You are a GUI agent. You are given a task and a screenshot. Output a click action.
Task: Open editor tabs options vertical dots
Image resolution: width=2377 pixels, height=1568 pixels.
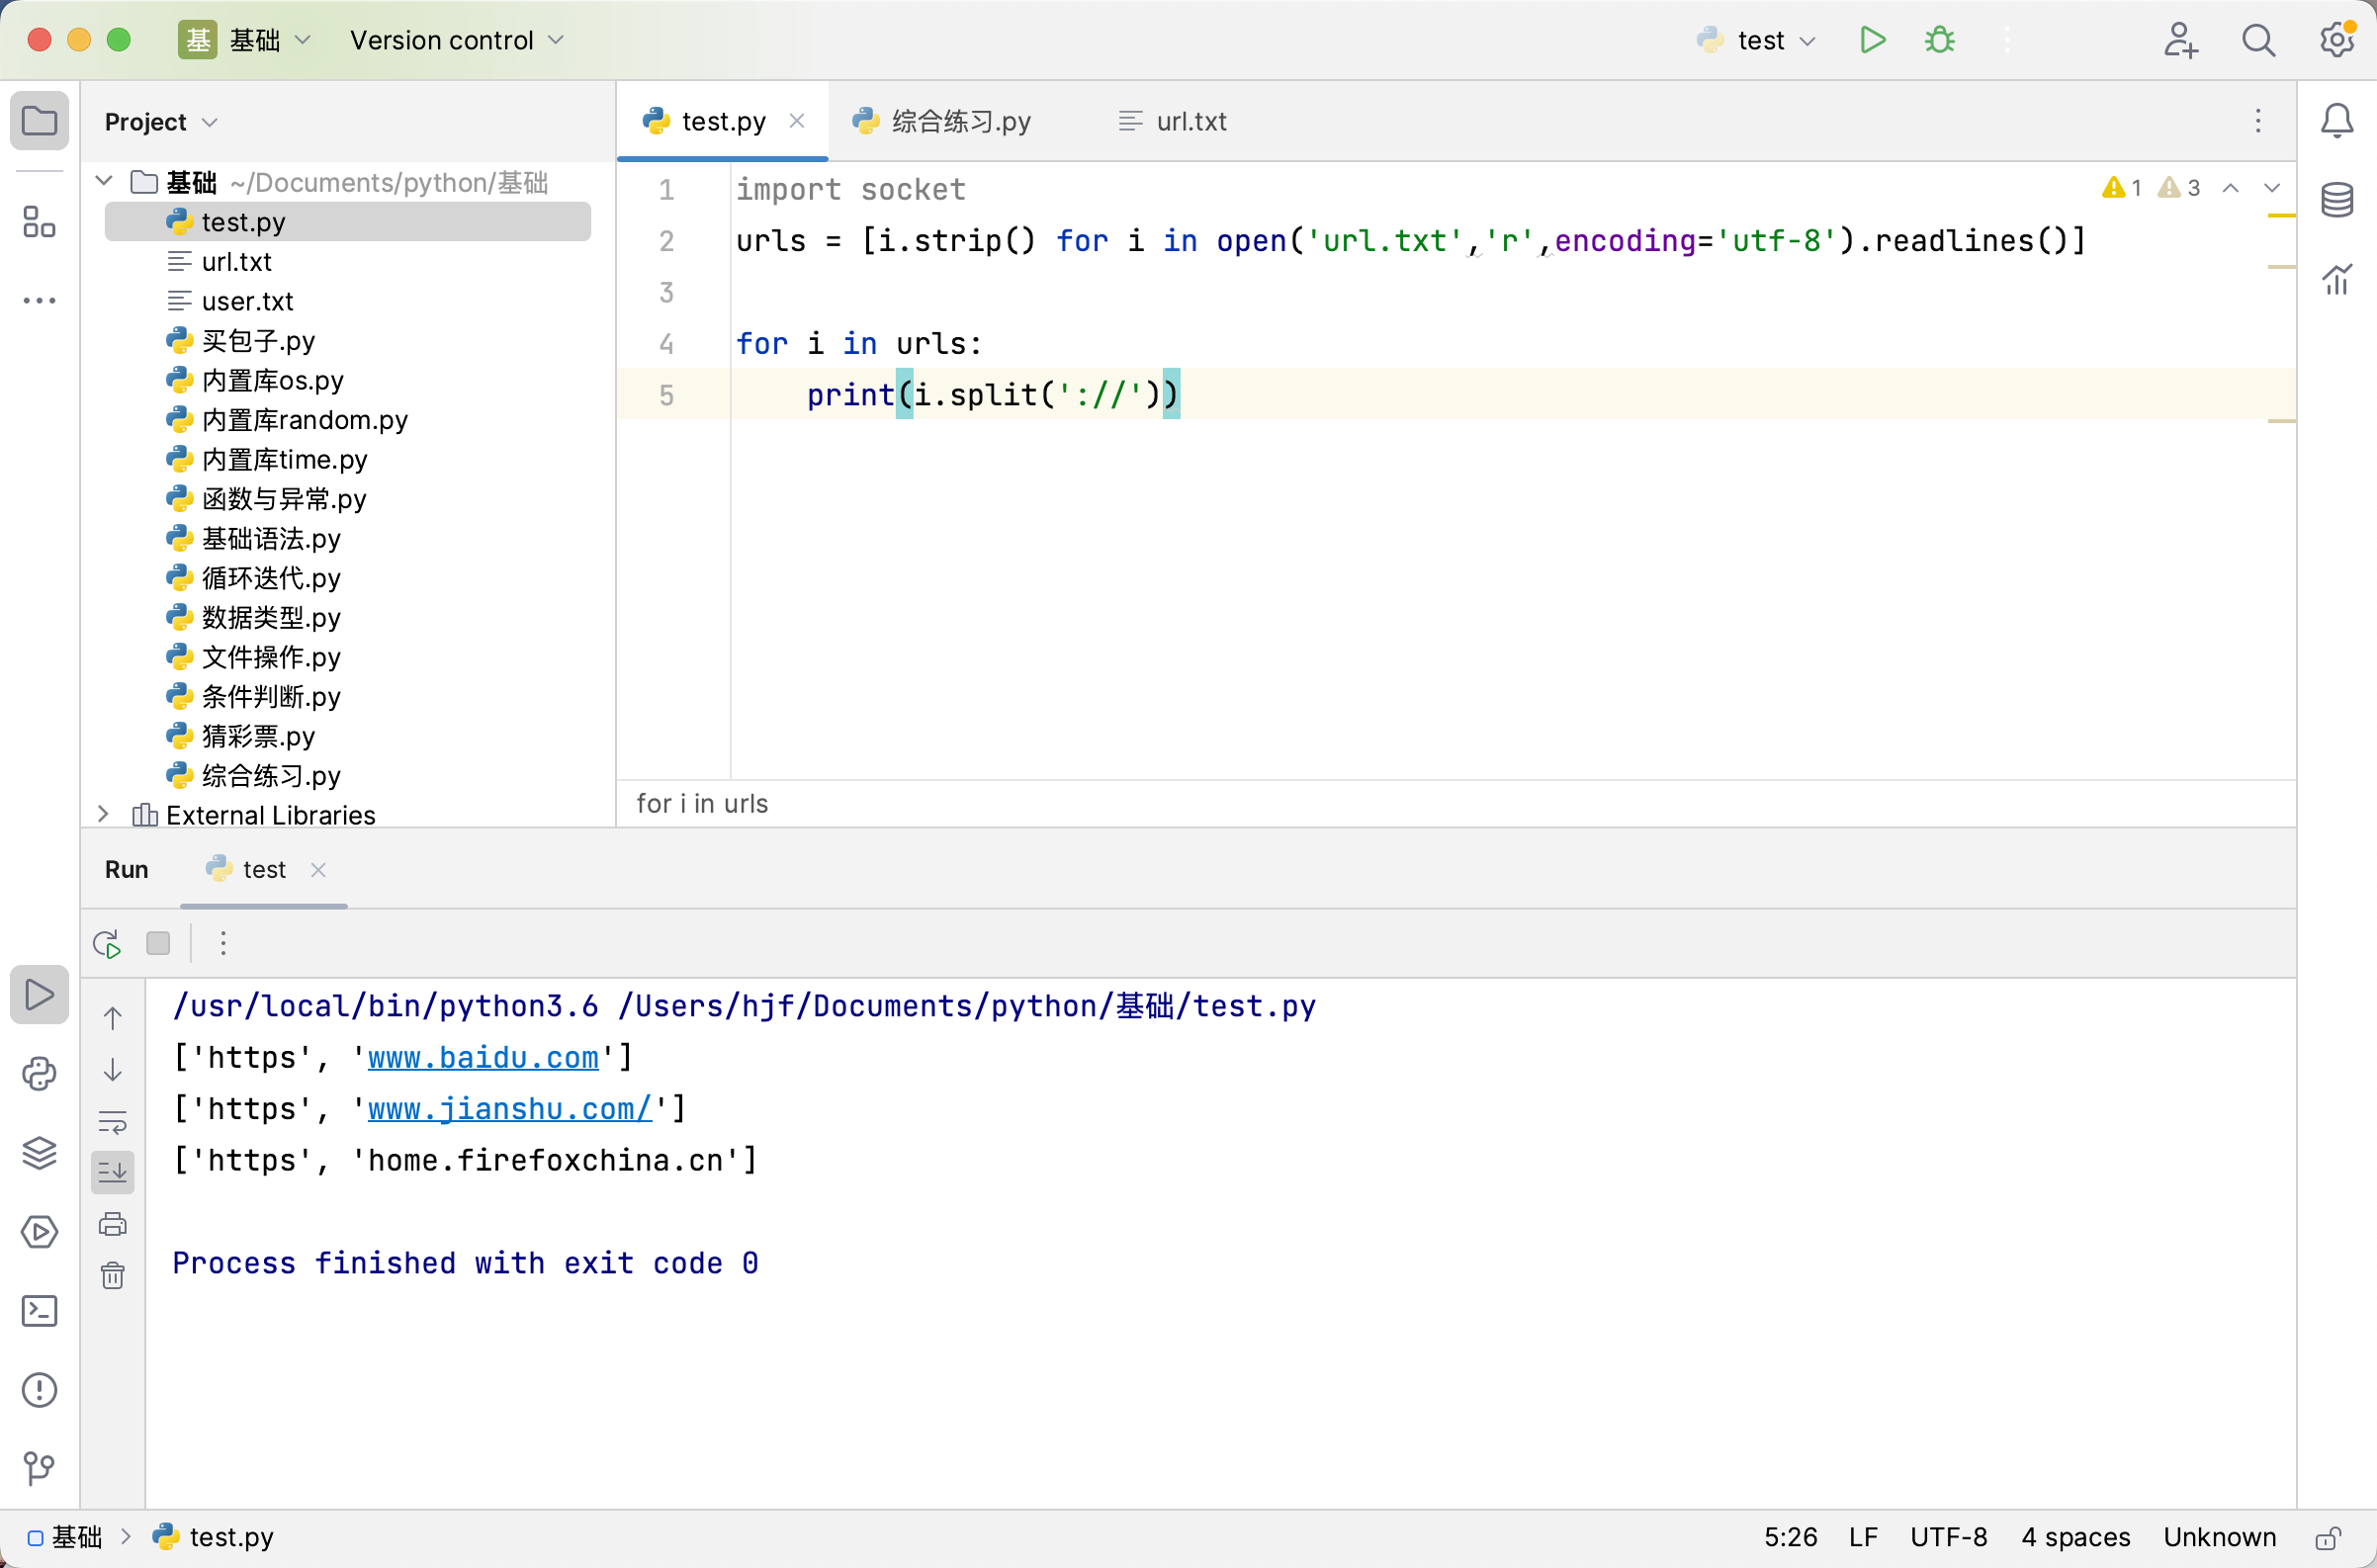coord(2258,121)
